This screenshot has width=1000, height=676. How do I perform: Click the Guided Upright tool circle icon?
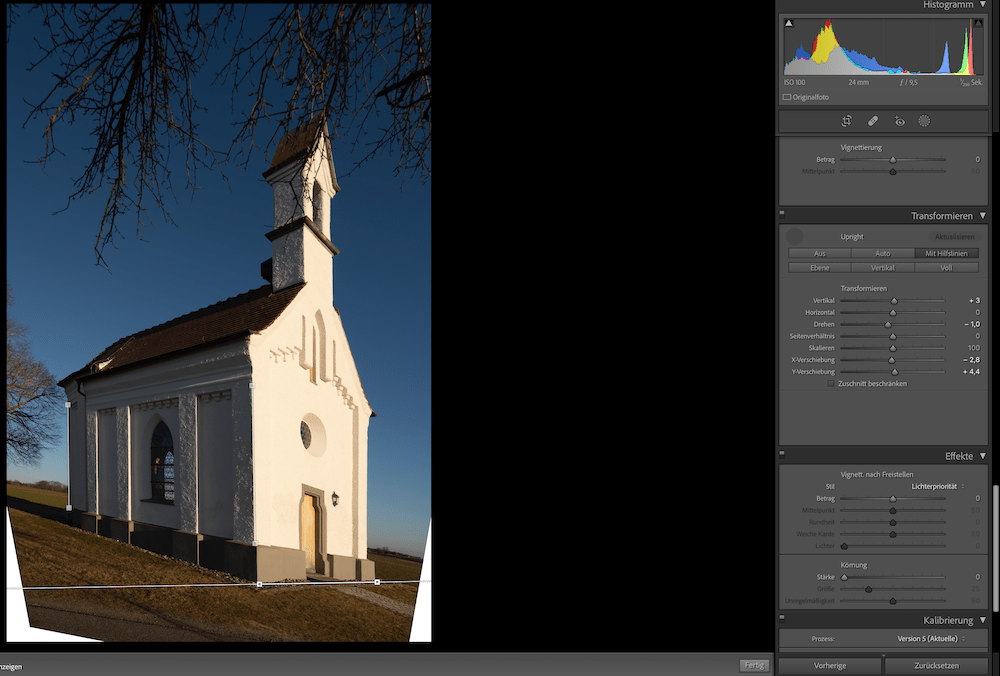[795, 236]
